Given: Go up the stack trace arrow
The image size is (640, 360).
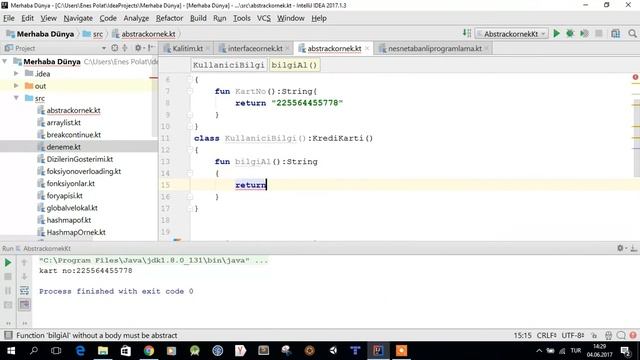Looking at the screenshot, I should pyautogui.click(x=24, y=262).
